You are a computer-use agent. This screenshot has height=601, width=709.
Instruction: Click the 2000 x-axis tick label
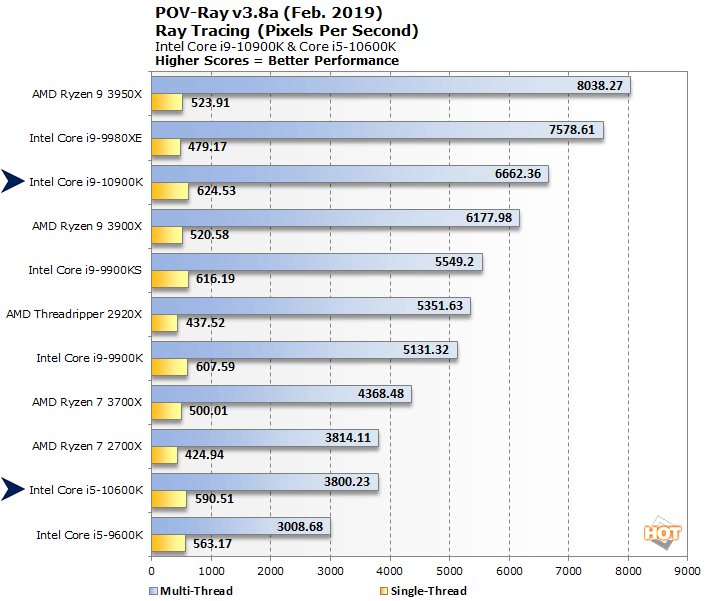pos(270,571)
